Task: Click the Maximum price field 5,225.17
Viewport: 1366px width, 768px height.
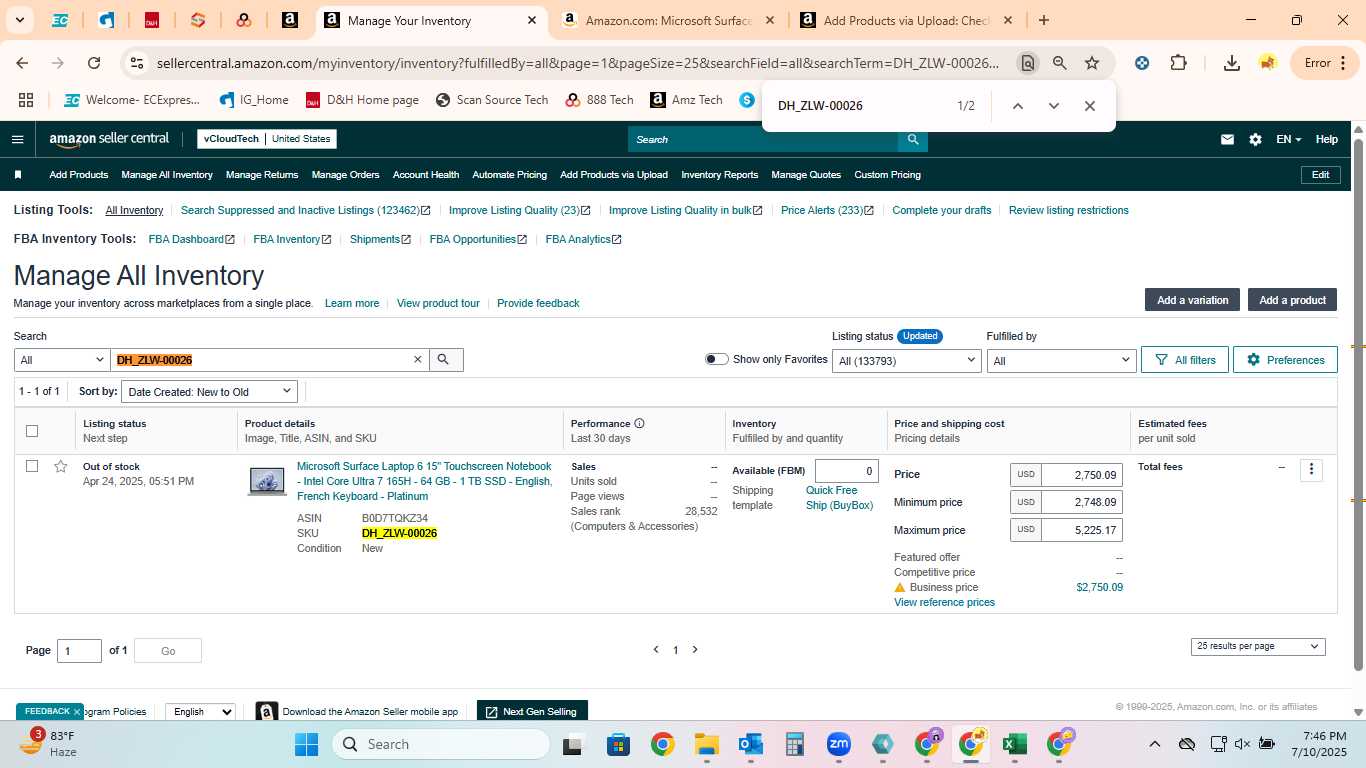Action: [1081, 530]
